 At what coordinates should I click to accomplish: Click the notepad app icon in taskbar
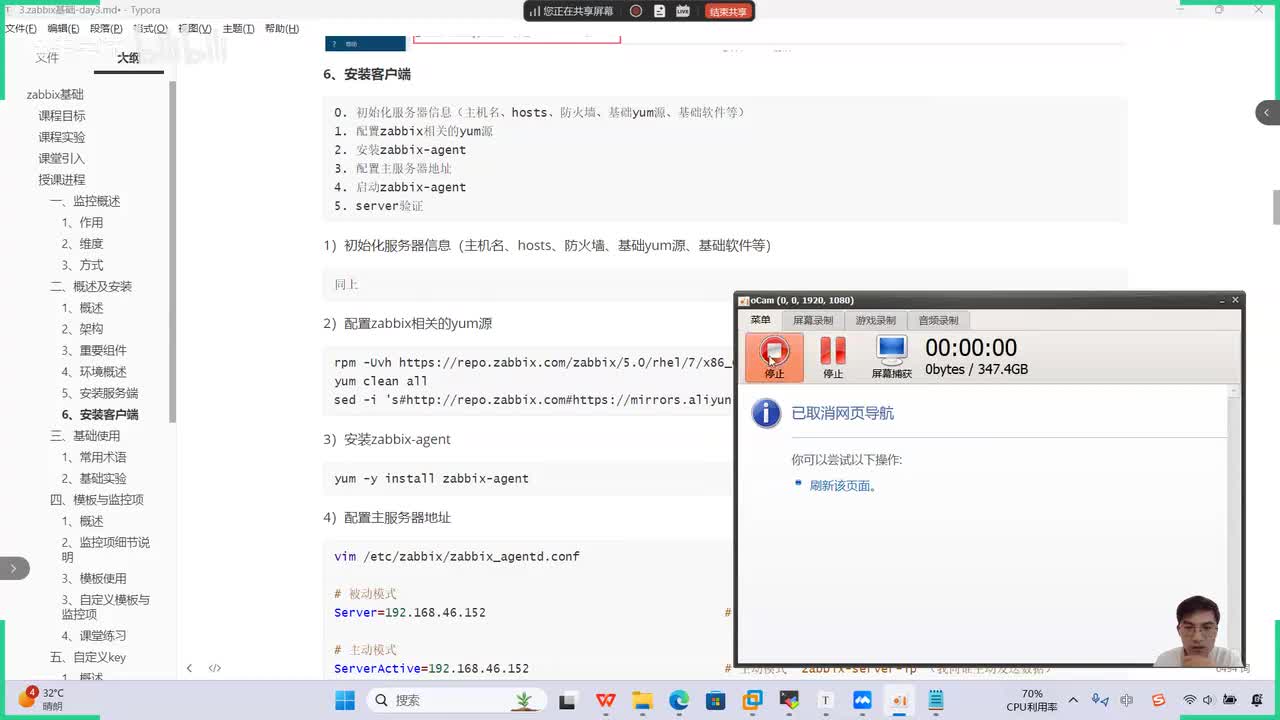936,700
